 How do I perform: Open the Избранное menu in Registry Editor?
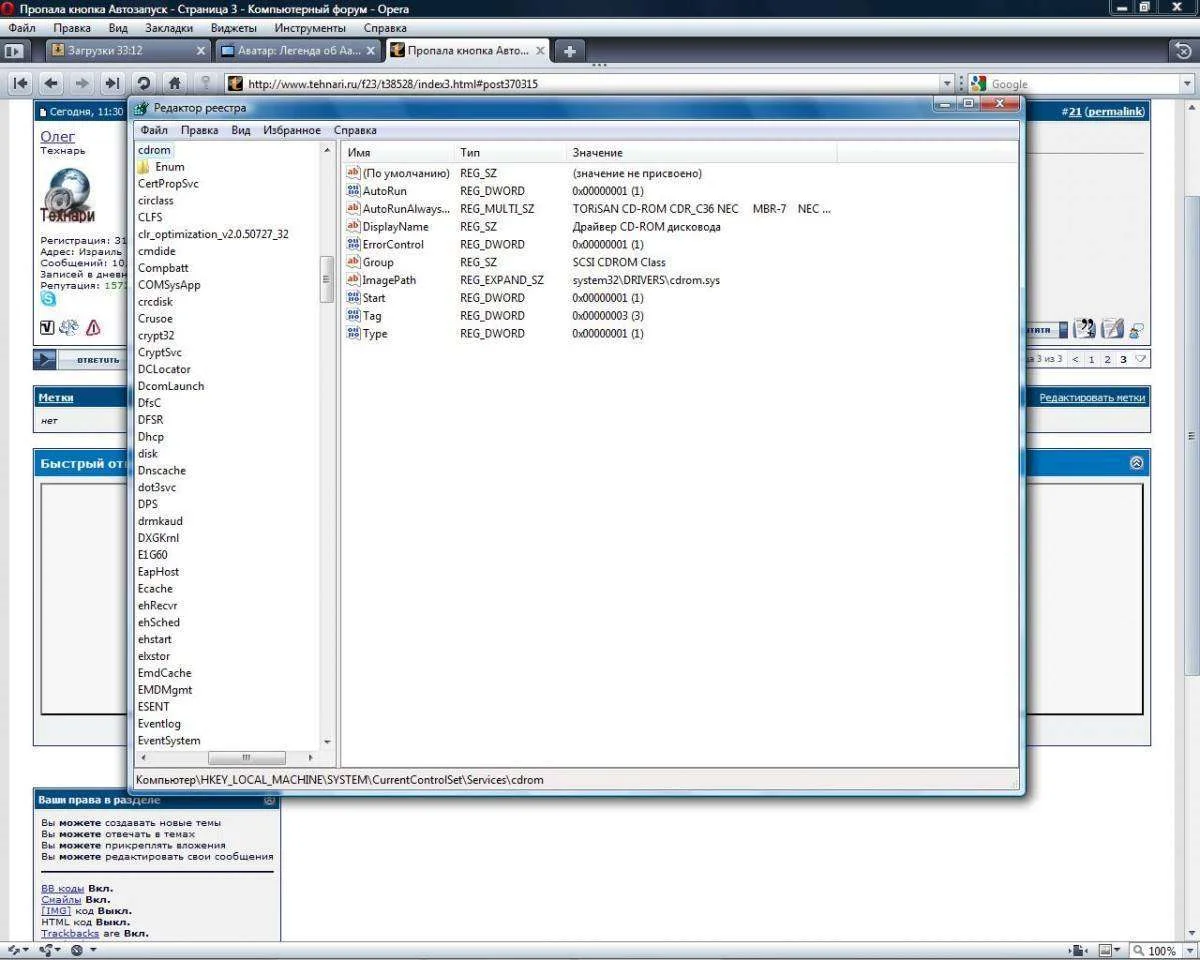[x=292, y=130]
